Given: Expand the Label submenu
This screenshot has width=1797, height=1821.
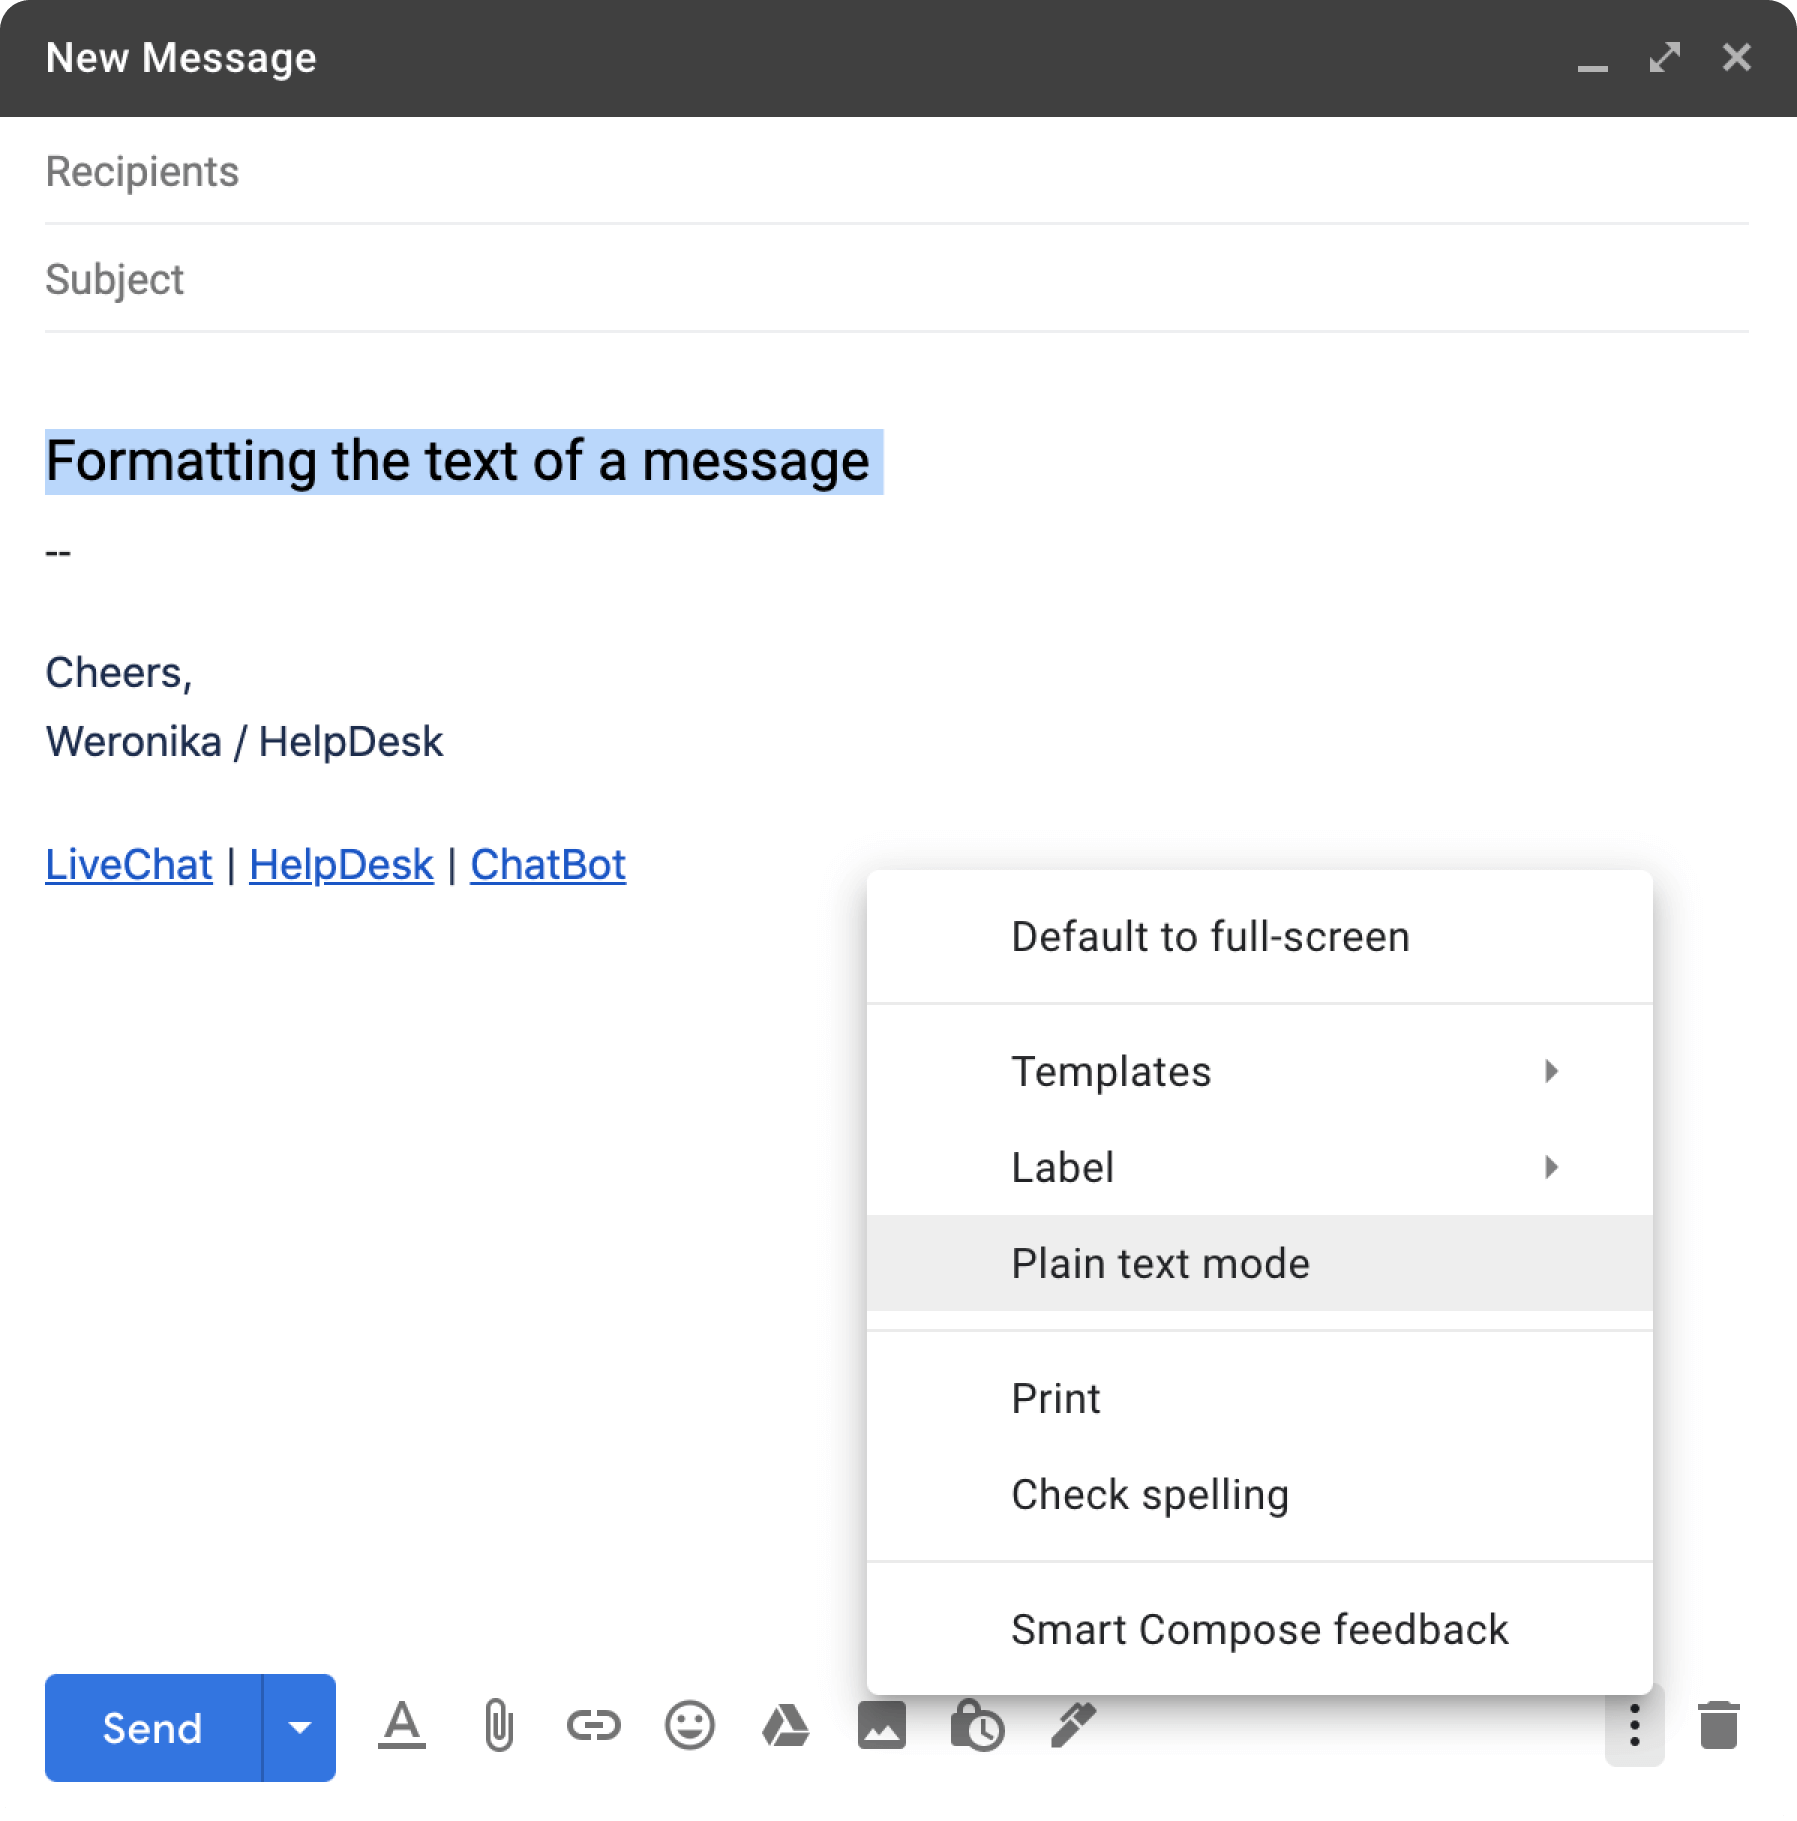Looking at the screenshot, I should (1063, 1167).
